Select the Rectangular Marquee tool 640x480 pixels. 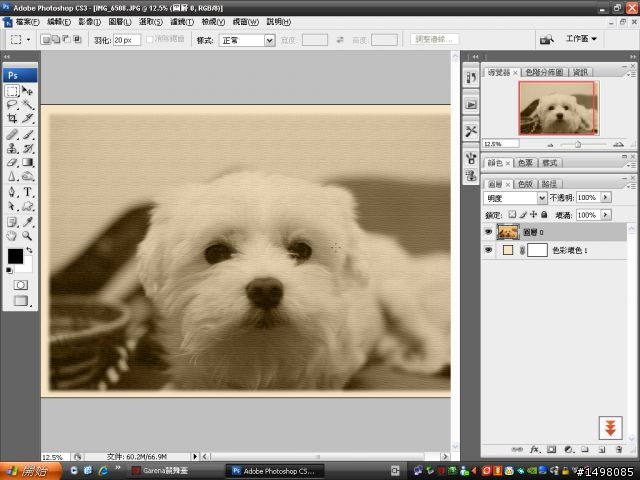(12, 91)
